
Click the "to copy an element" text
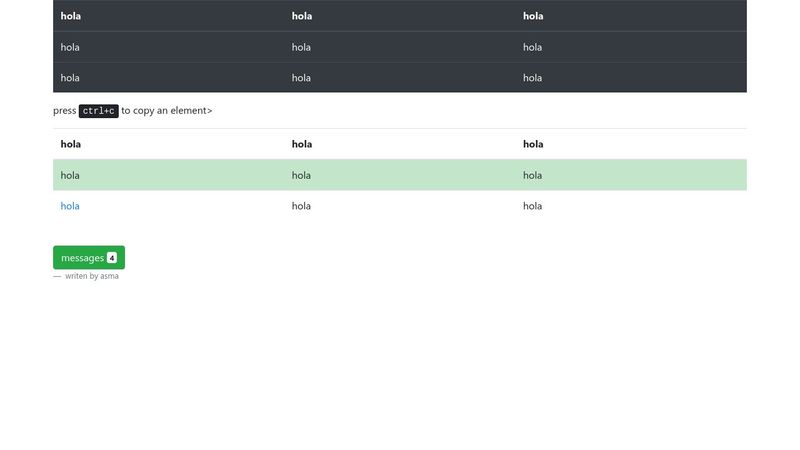(x=166, y=111)
